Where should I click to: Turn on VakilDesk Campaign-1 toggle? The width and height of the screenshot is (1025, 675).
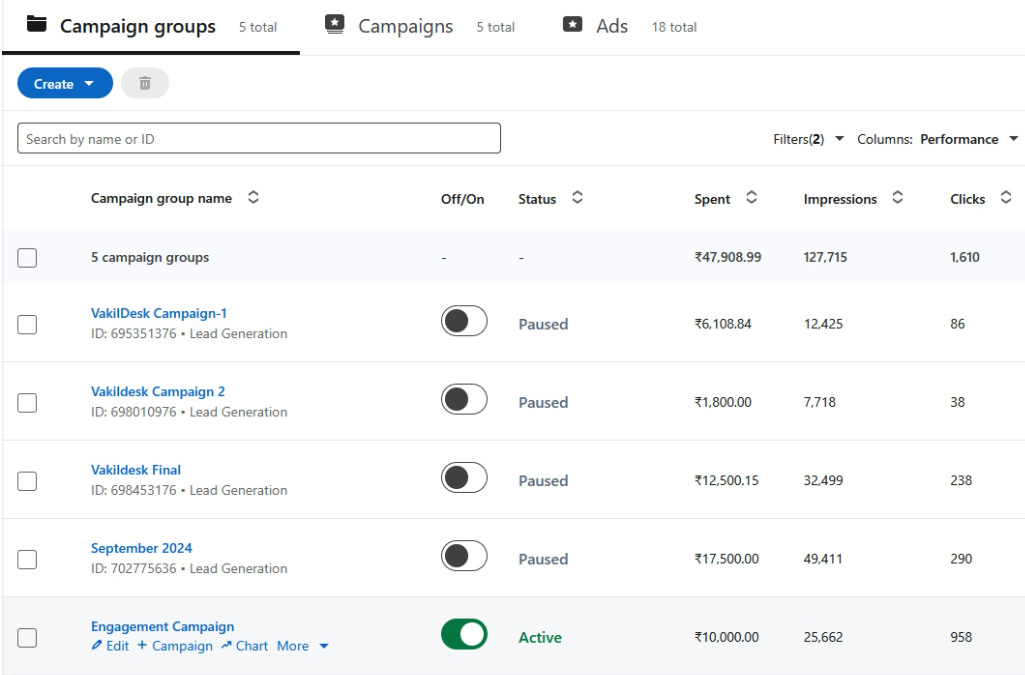[464, 322]
